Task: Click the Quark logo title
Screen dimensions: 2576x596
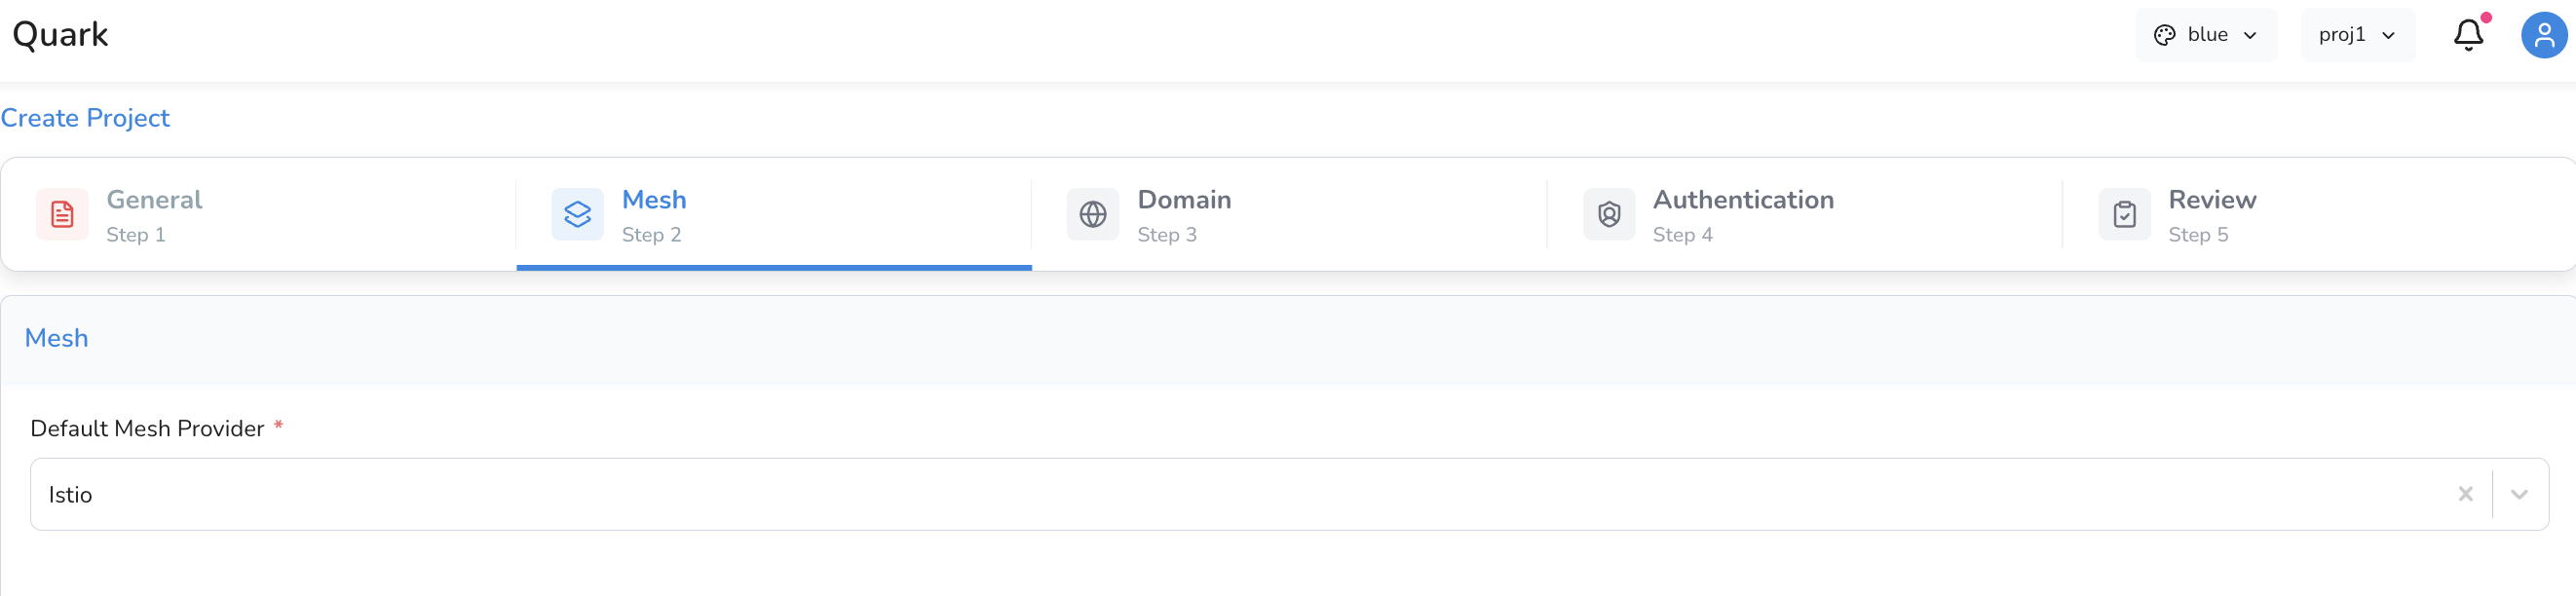Action: point(60,35)
